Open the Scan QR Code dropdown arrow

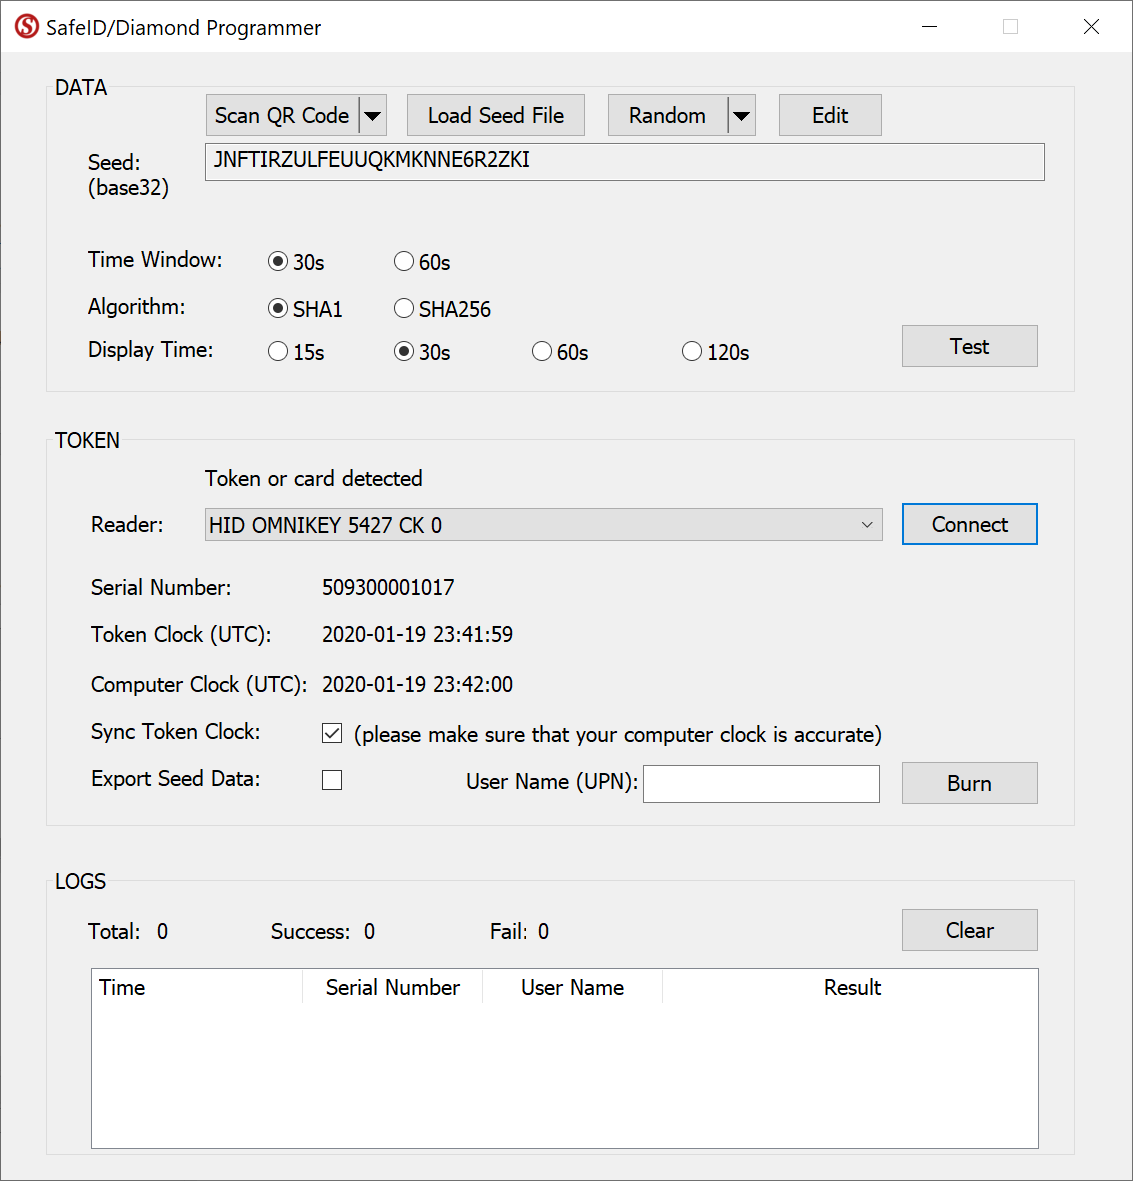tap(372, 116)
